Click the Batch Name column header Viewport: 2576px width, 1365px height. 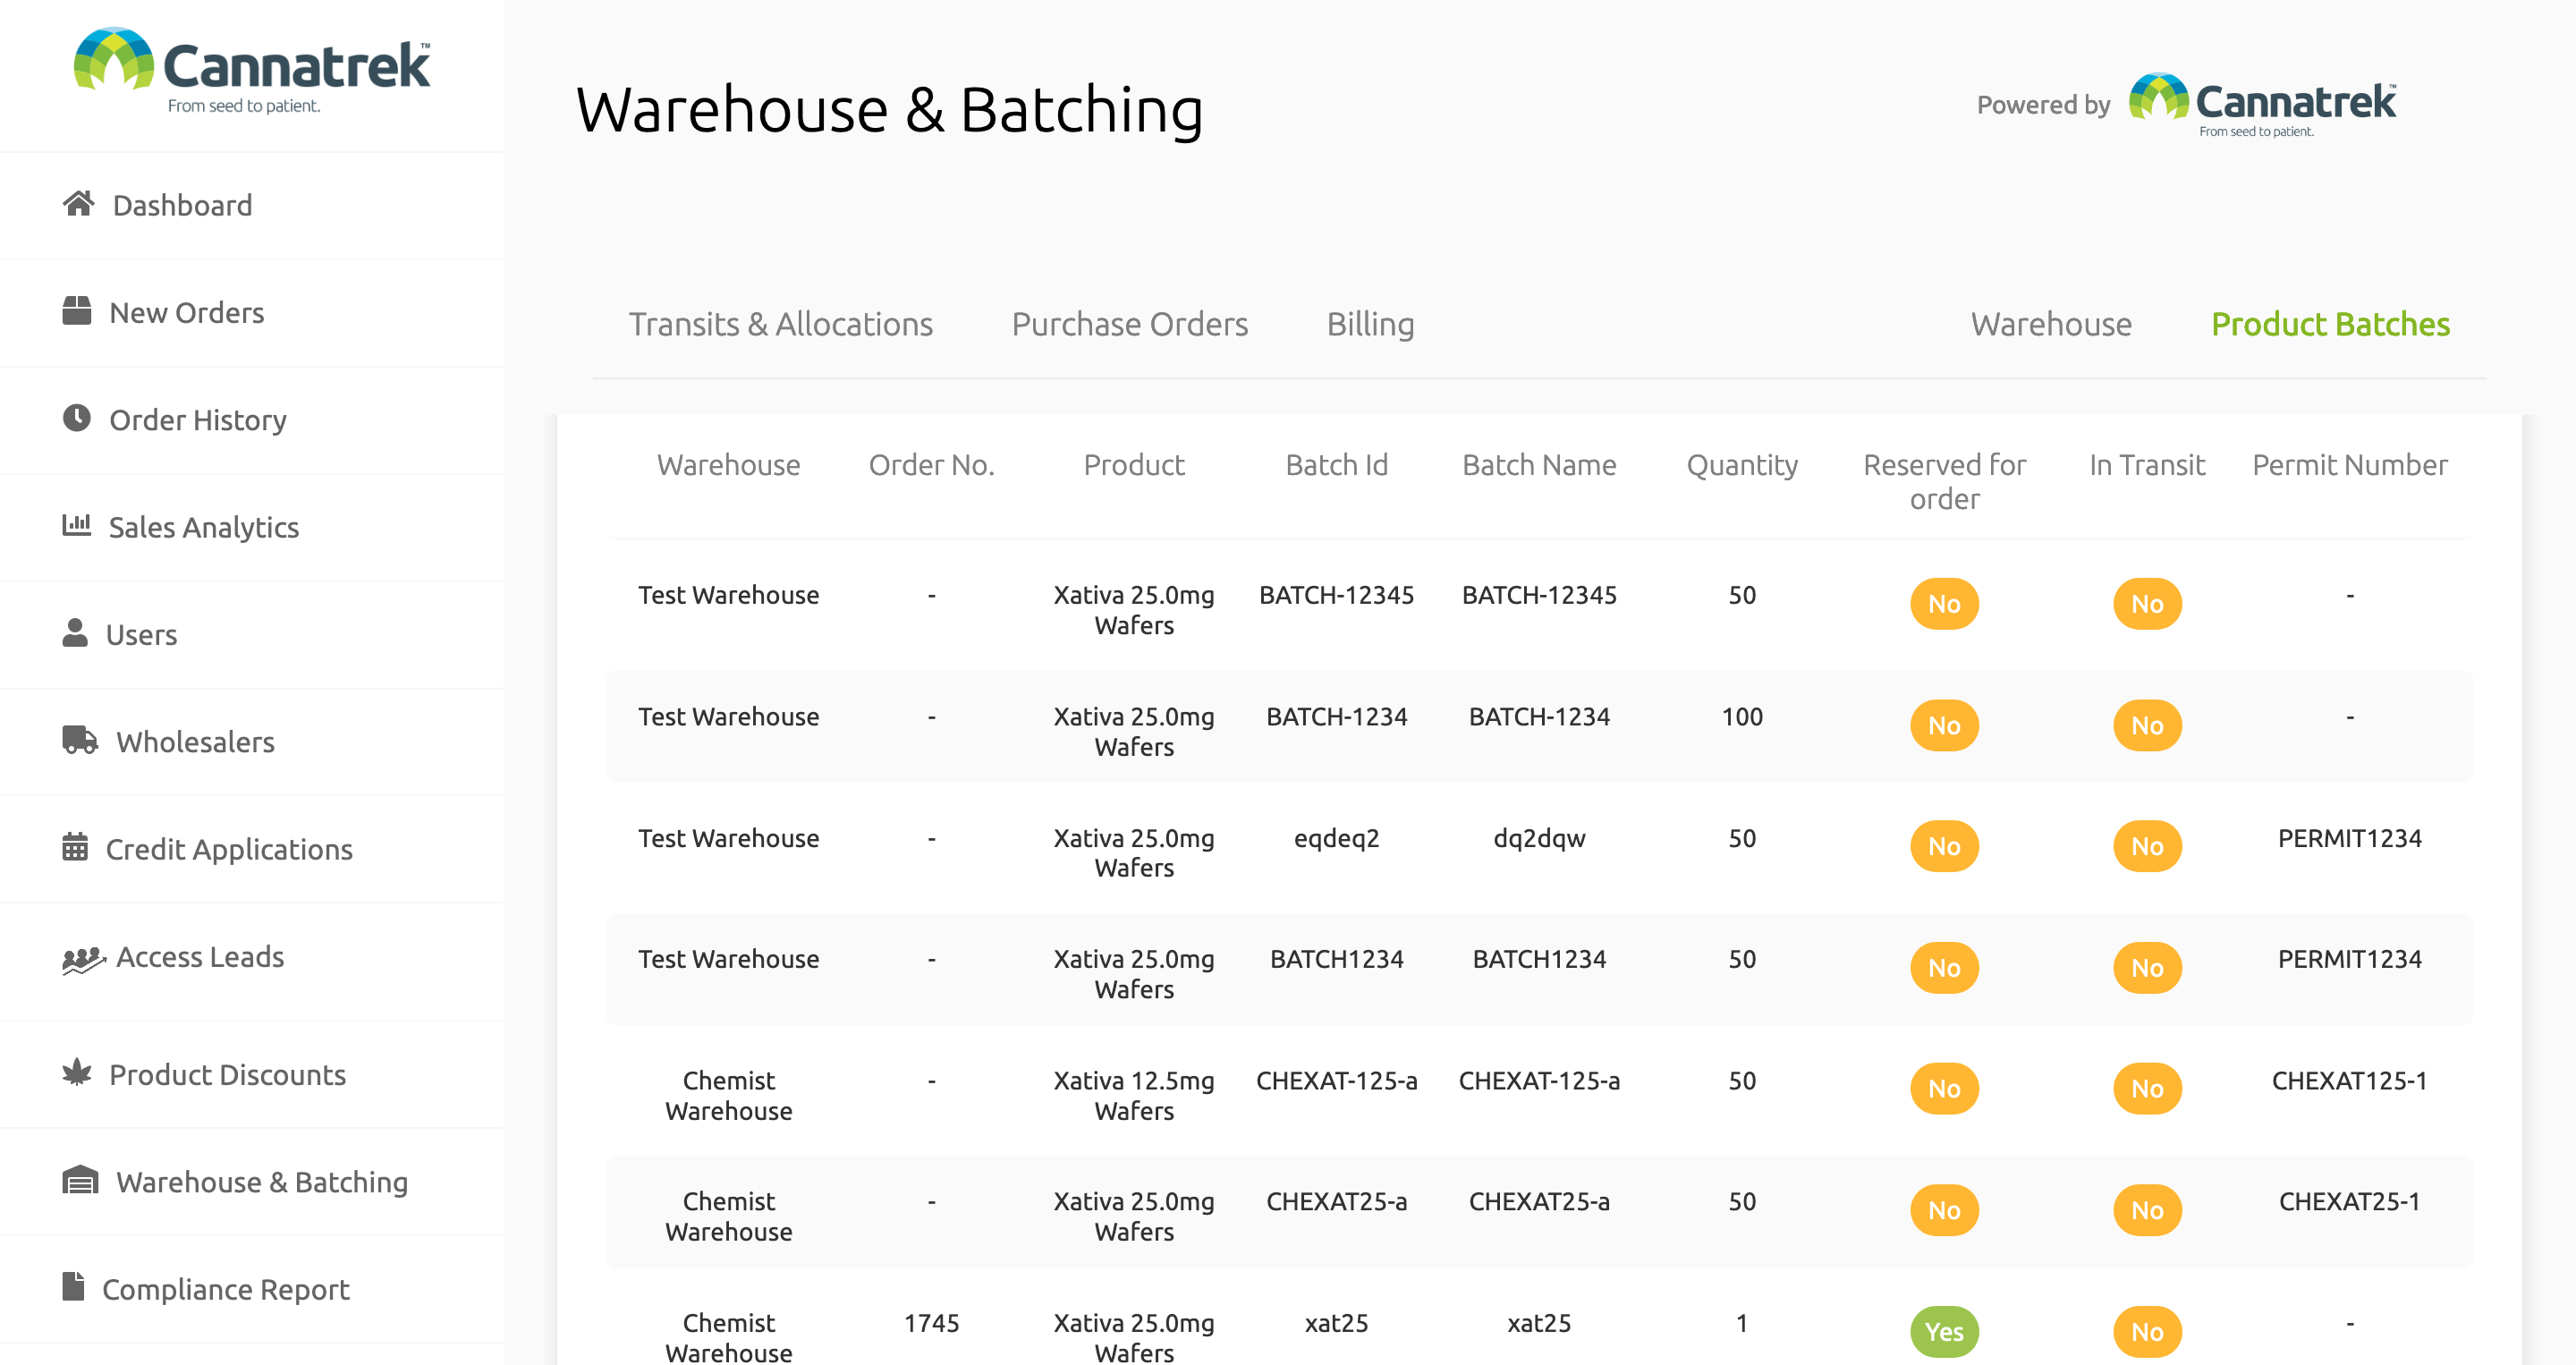pyautogui.click(x=1539, y=465)
